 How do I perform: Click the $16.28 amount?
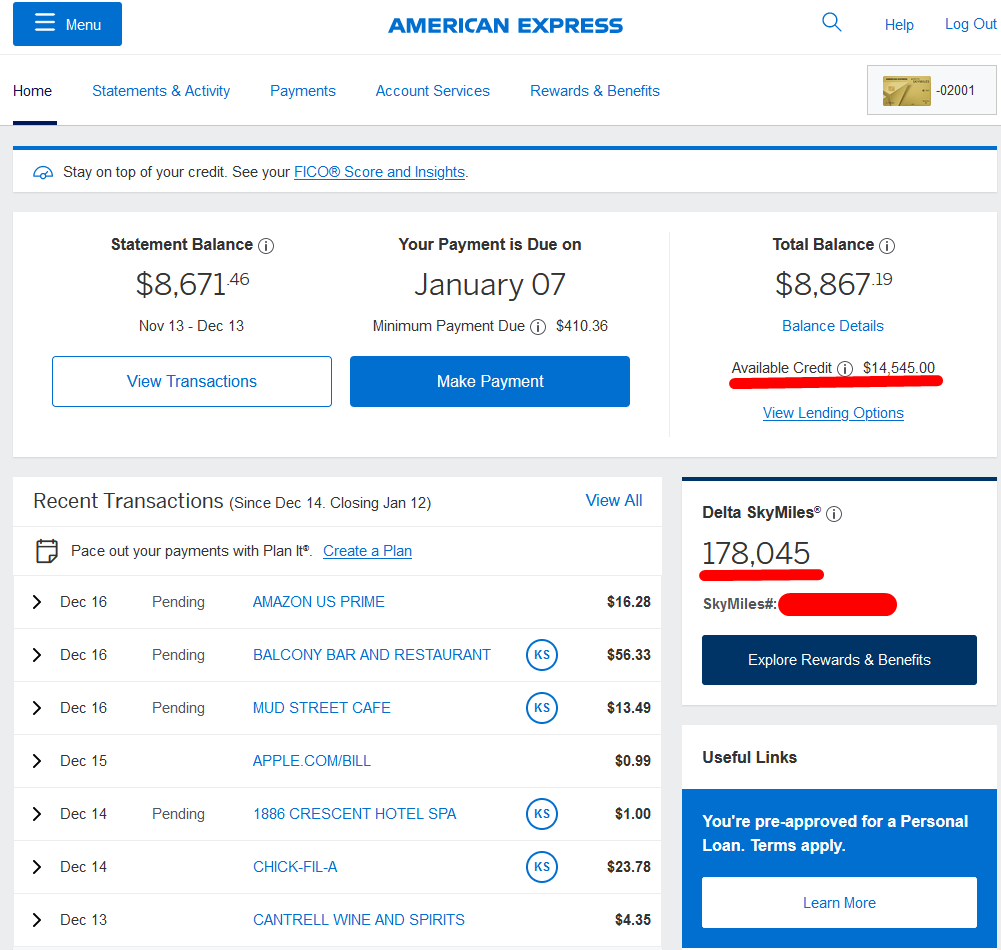629,602
